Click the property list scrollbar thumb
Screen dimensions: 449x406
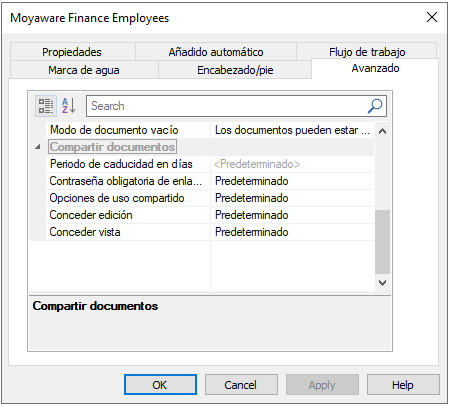point(382,242)
